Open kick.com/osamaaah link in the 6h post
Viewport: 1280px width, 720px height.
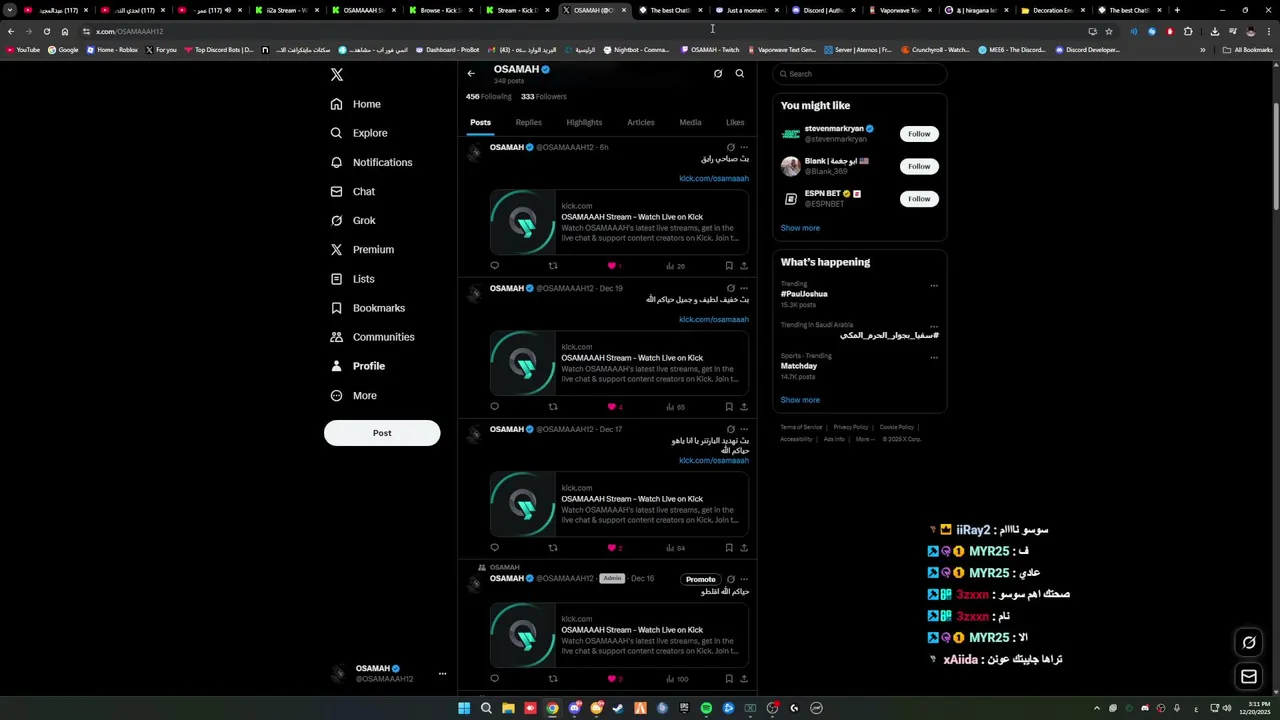point(714,178)
